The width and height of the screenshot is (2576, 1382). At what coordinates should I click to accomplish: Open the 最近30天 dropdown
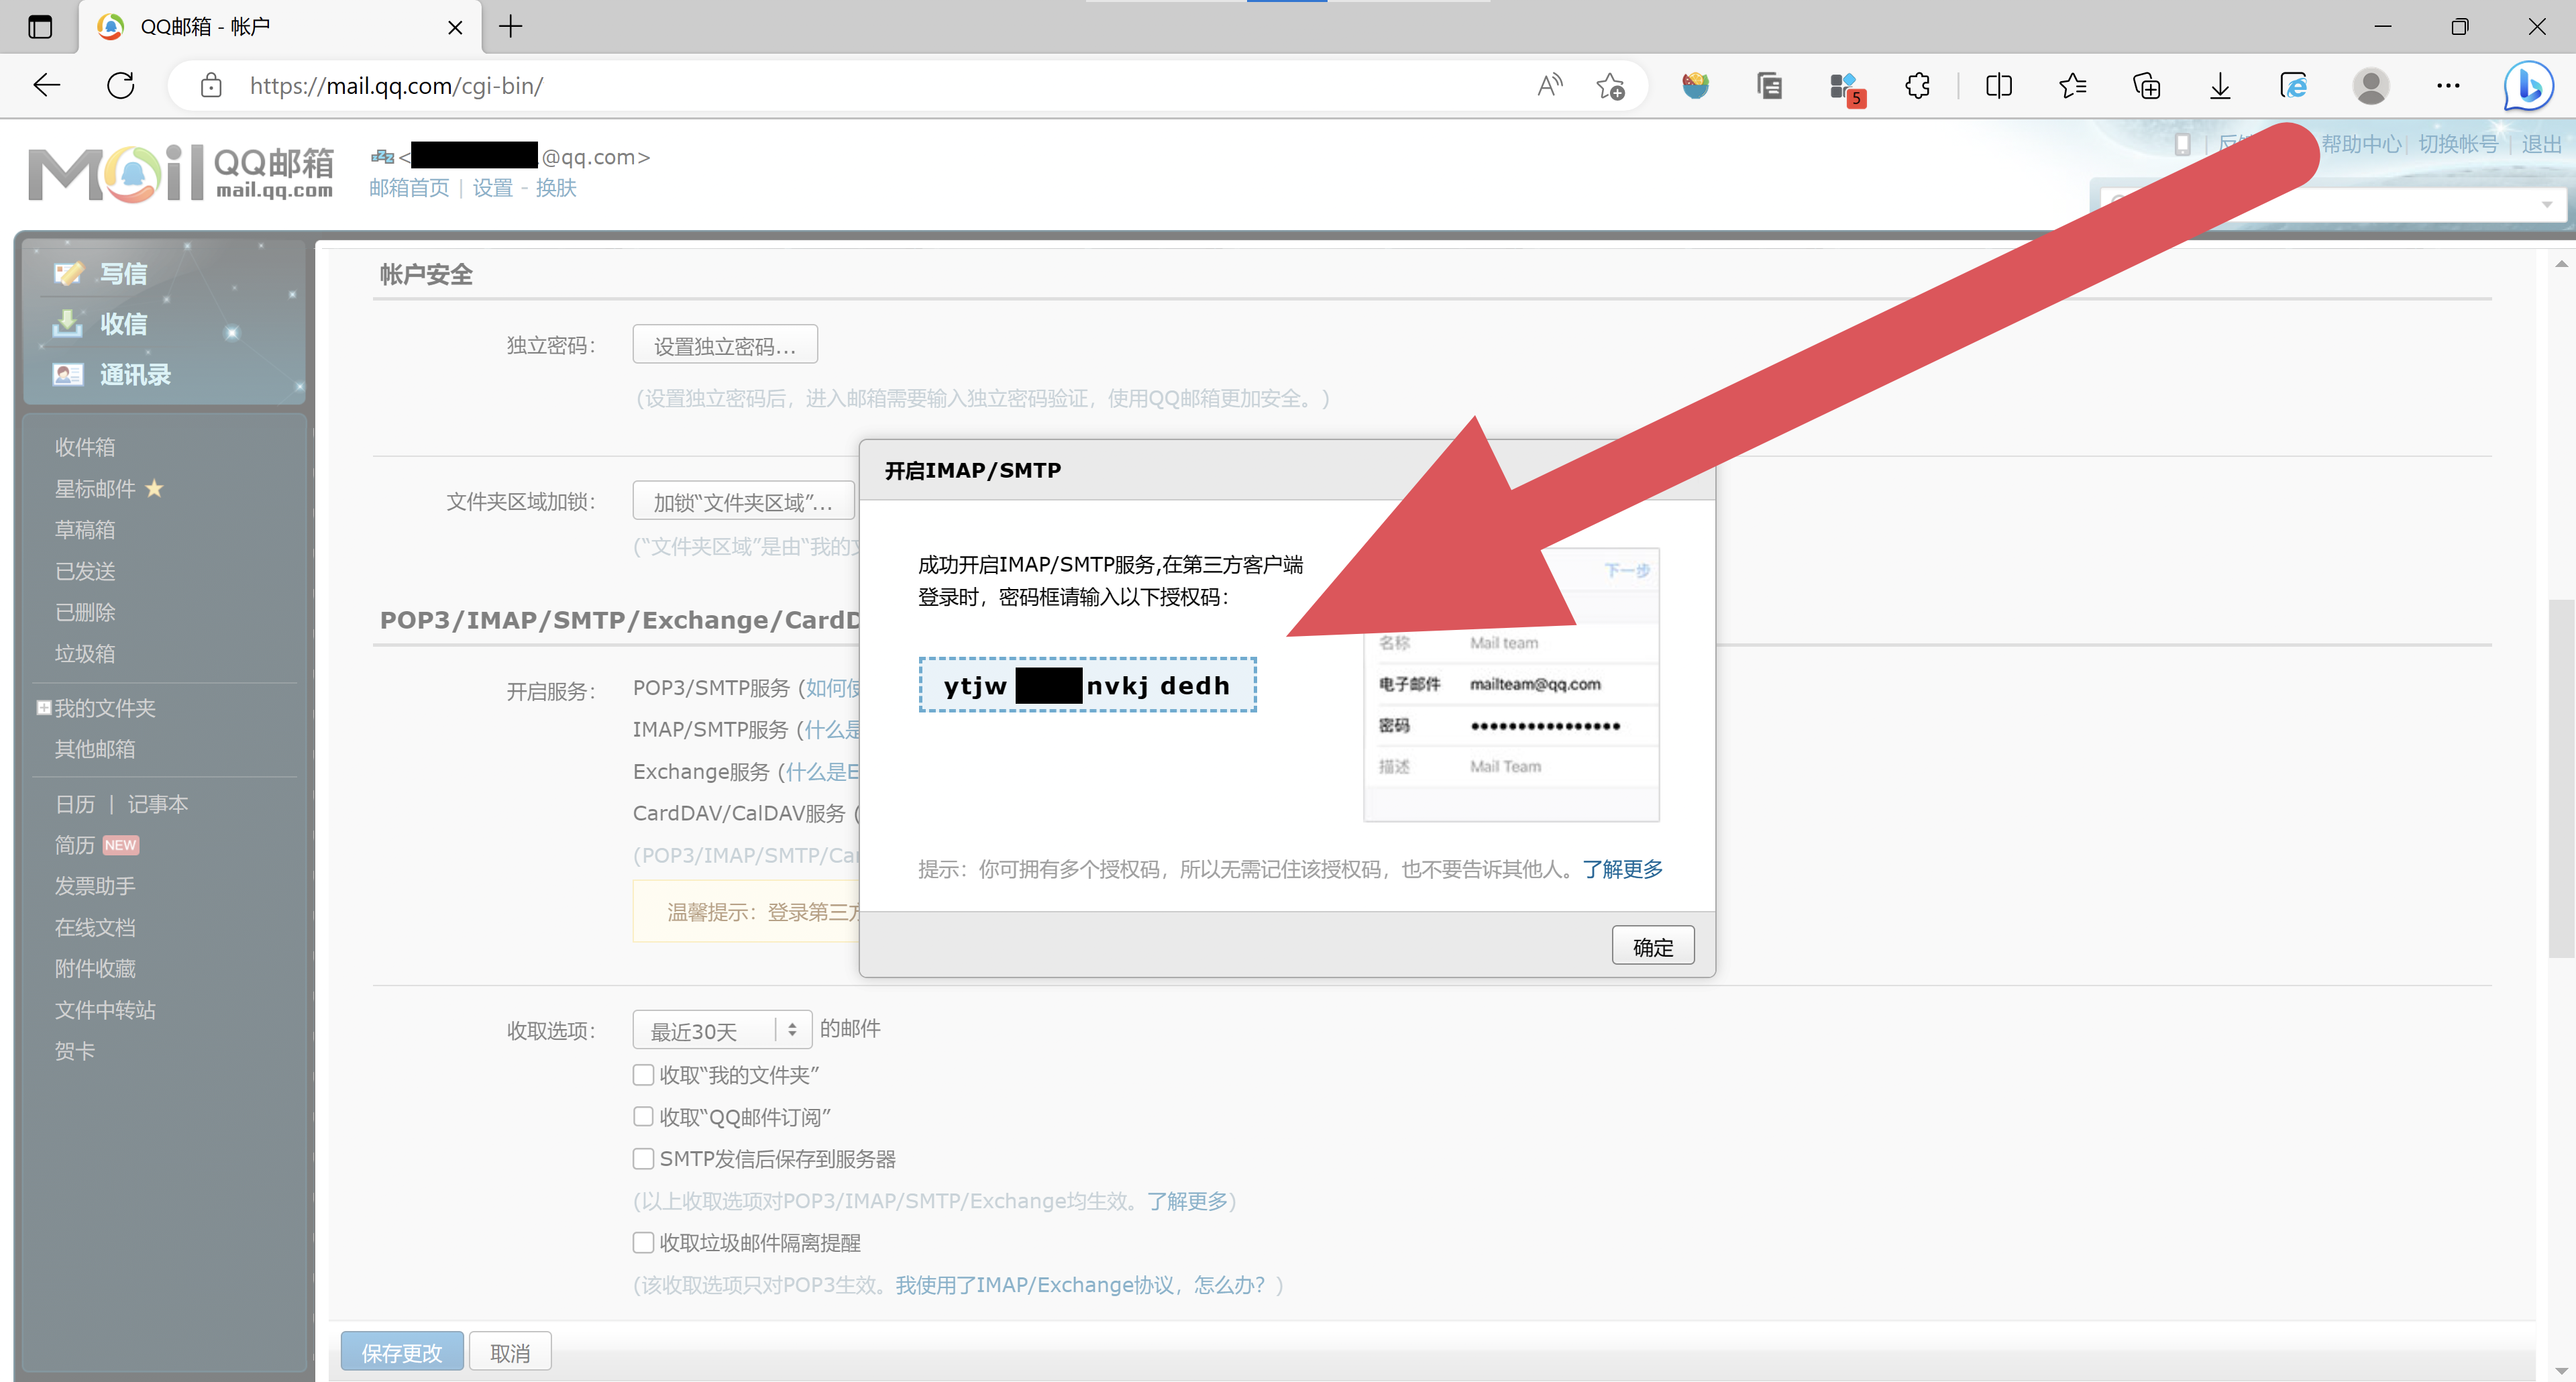pyautogui.click(x=721, y=1030)
